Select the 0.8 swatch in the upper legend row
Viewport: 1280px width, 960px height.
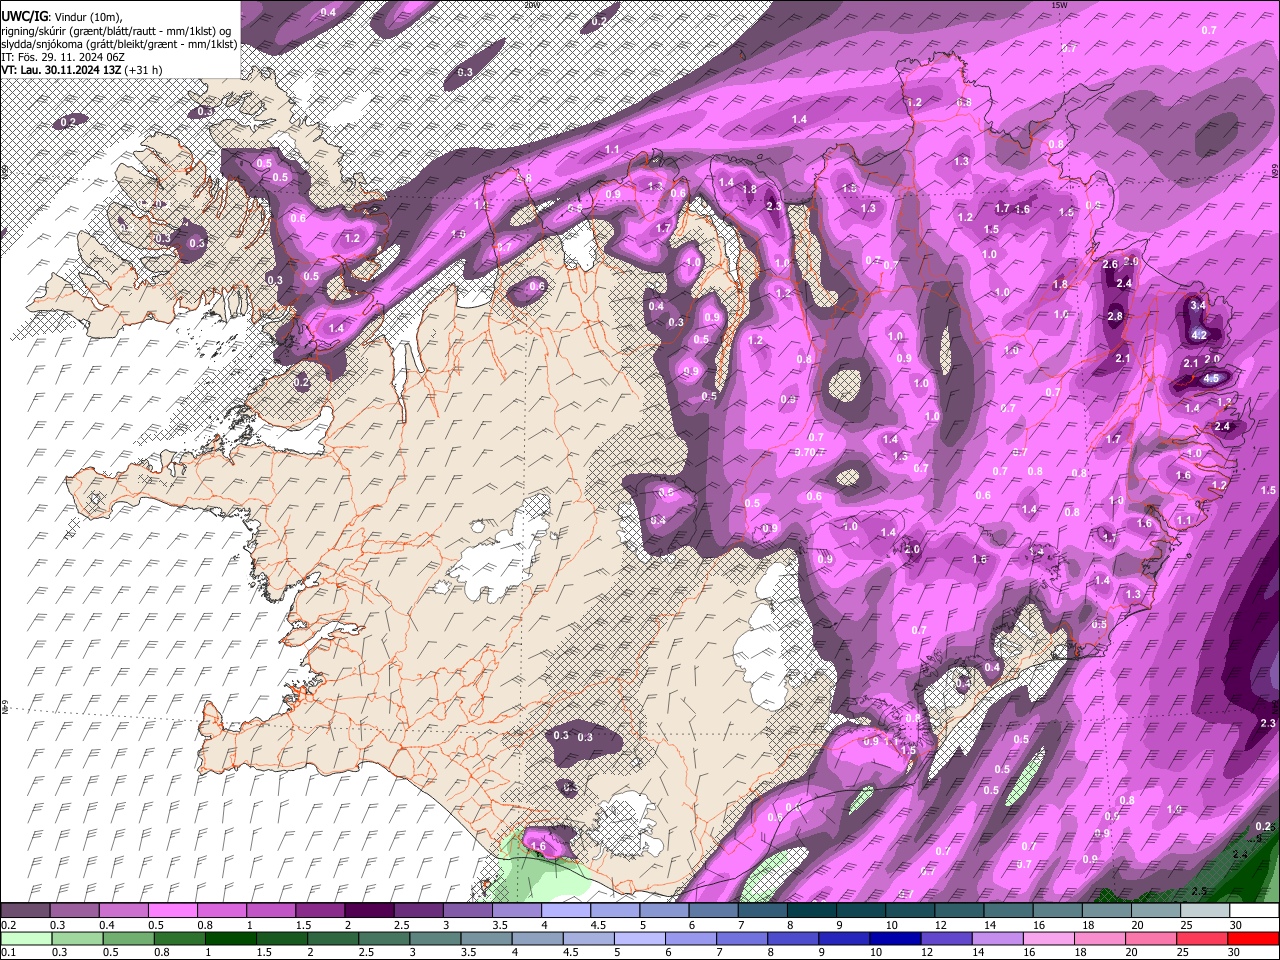221,911
